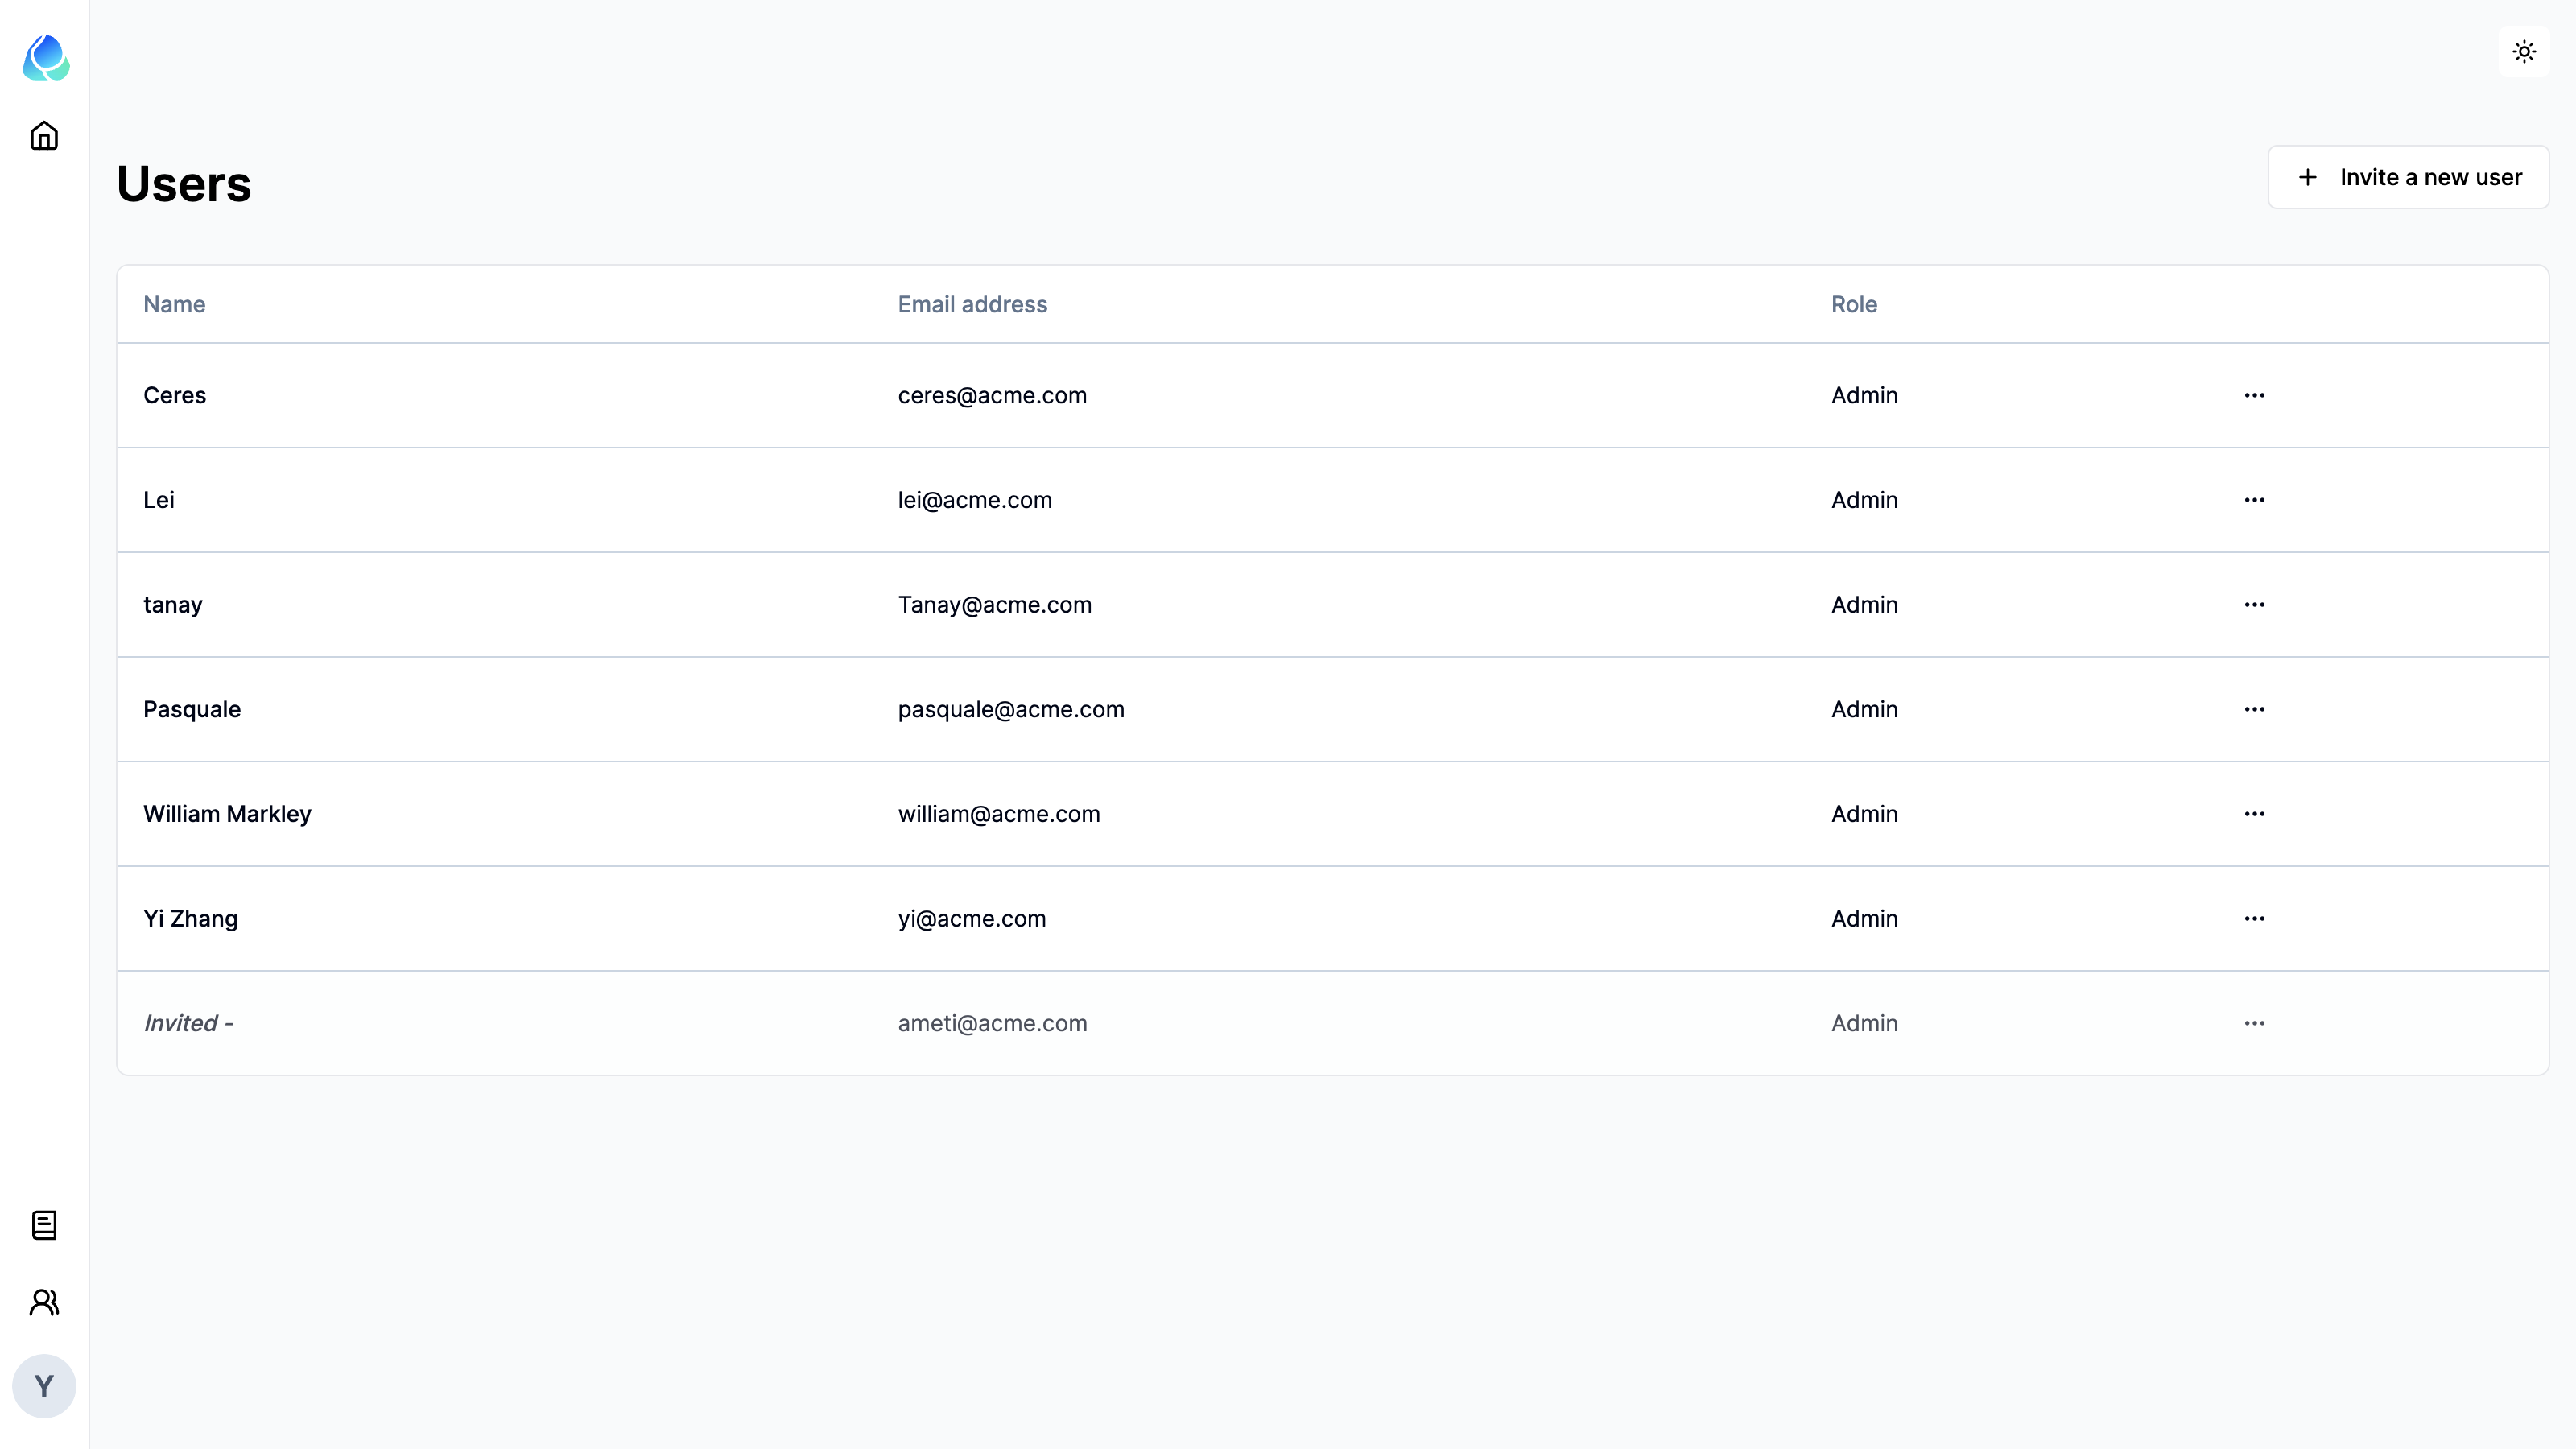Click email ameti@acme.com

pos(992,1023)
